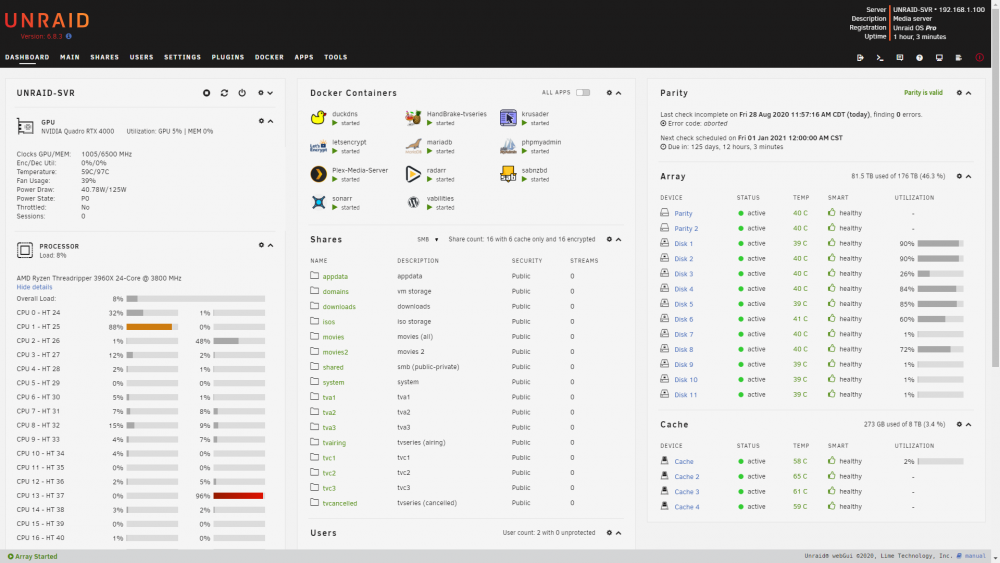Open the info monitor icon in top bar
Viewport: 1000px width, 563px height.
coord(939,57)
